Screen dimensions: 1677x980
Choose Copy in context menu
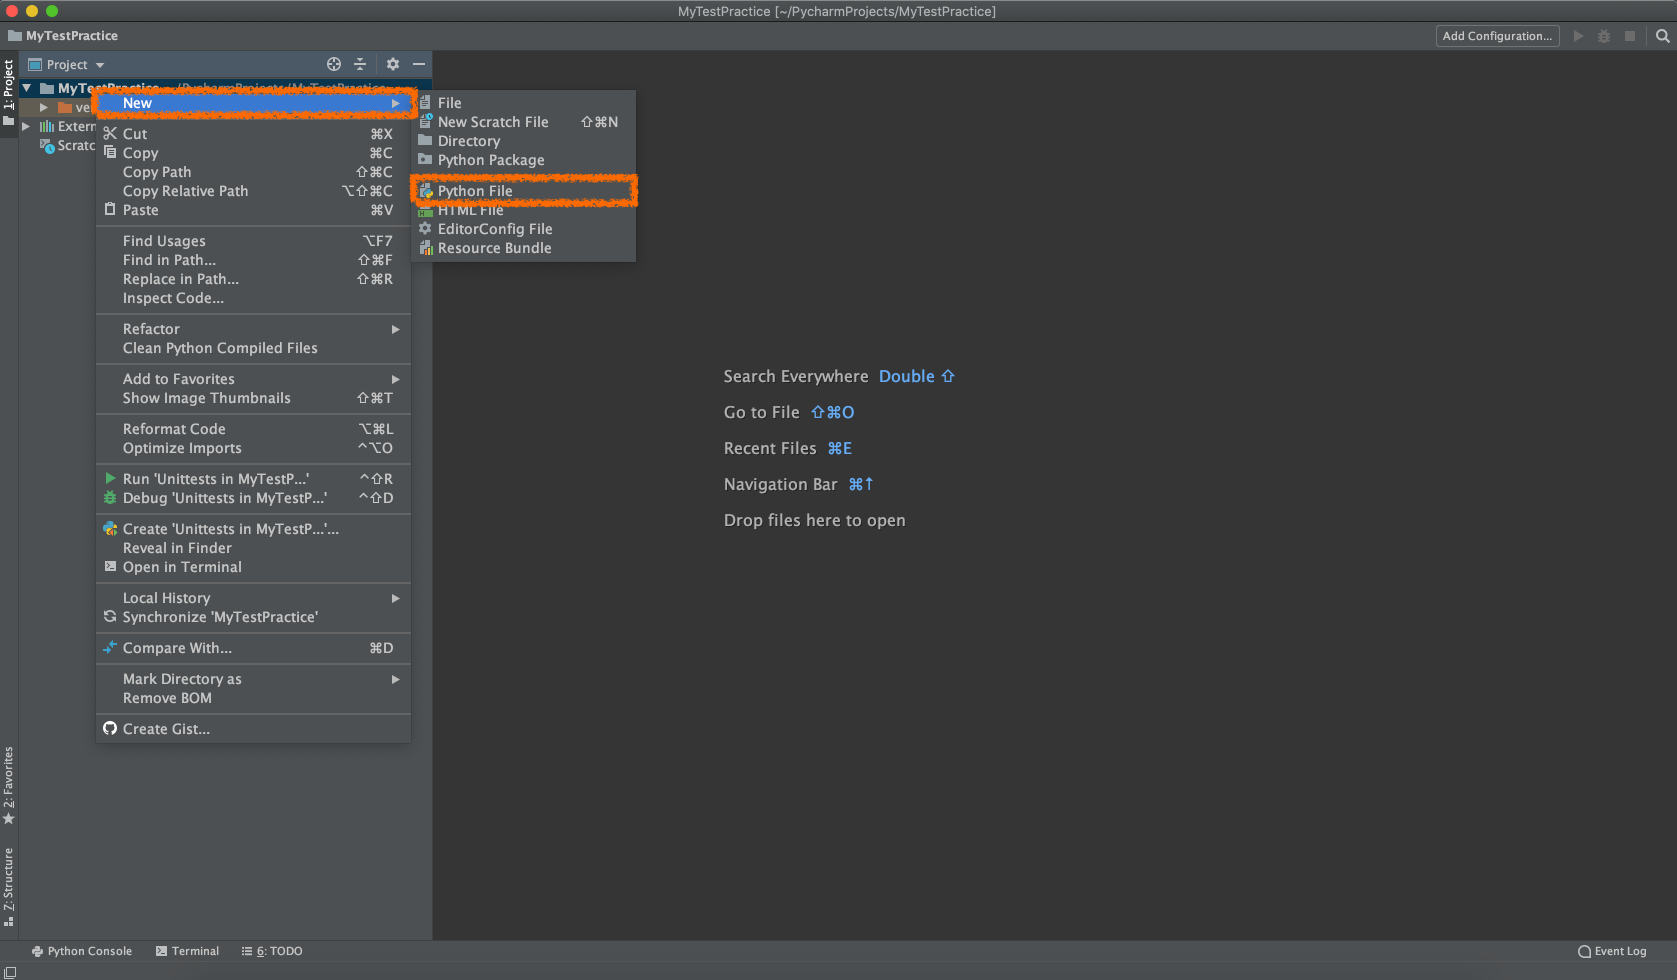pyautogui.click(x=253, y=153)
